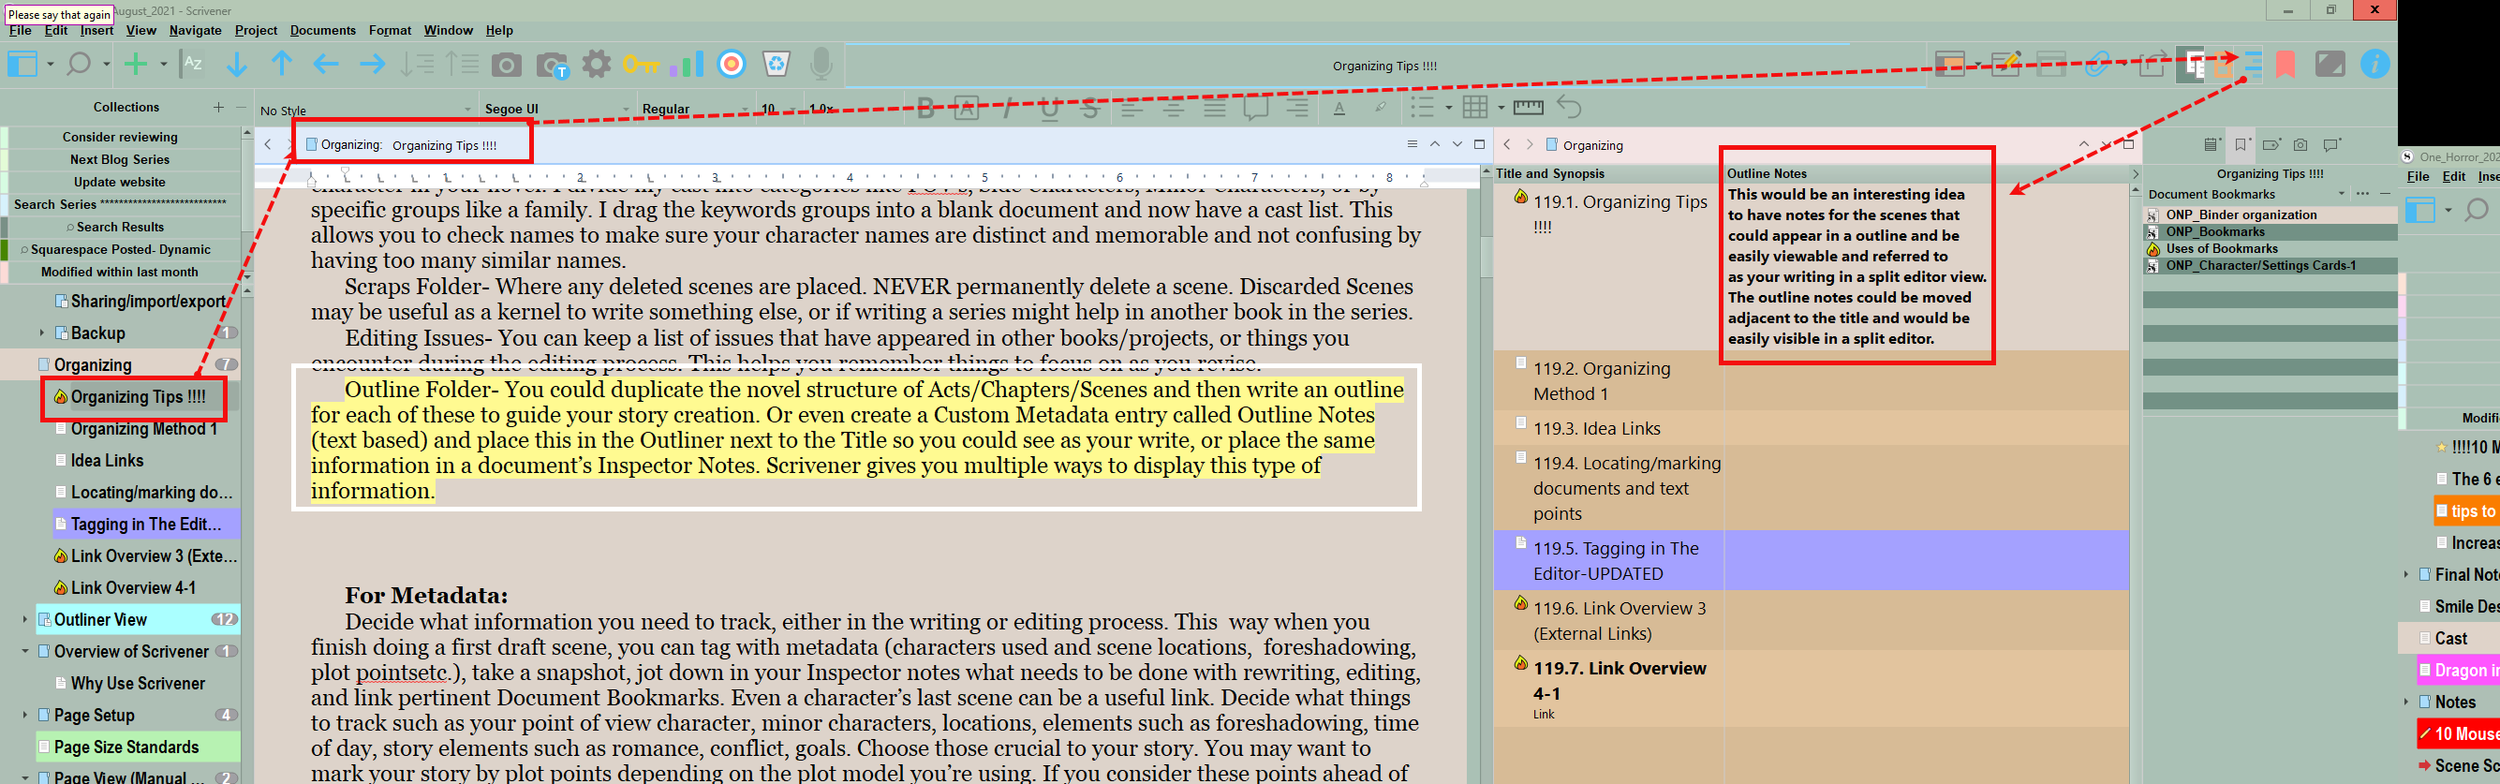This screenshot has width=2500, height=784.
Task: Open inspector Comments speech bubble tab
Action: point(2332,145)
